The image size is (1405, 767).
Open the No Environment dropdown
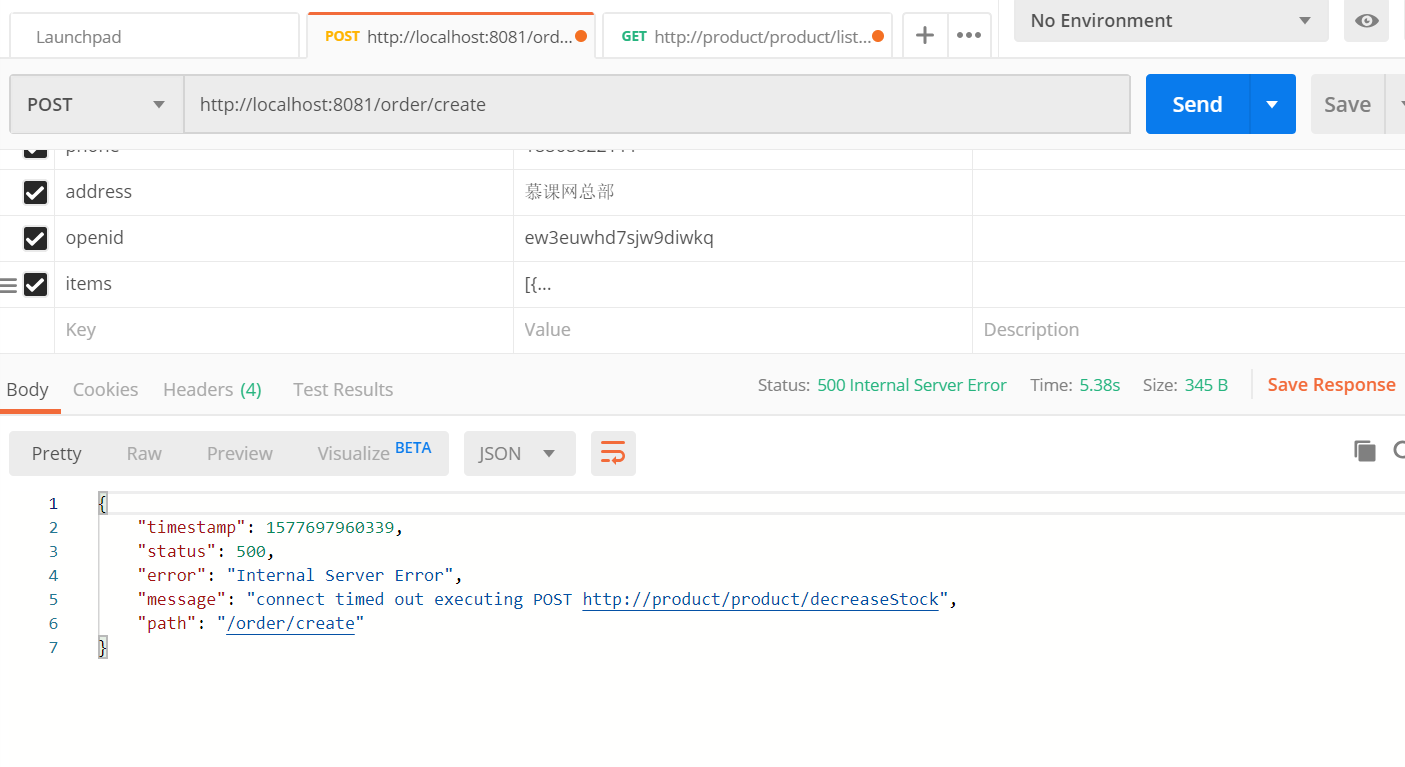(1171, 20)
